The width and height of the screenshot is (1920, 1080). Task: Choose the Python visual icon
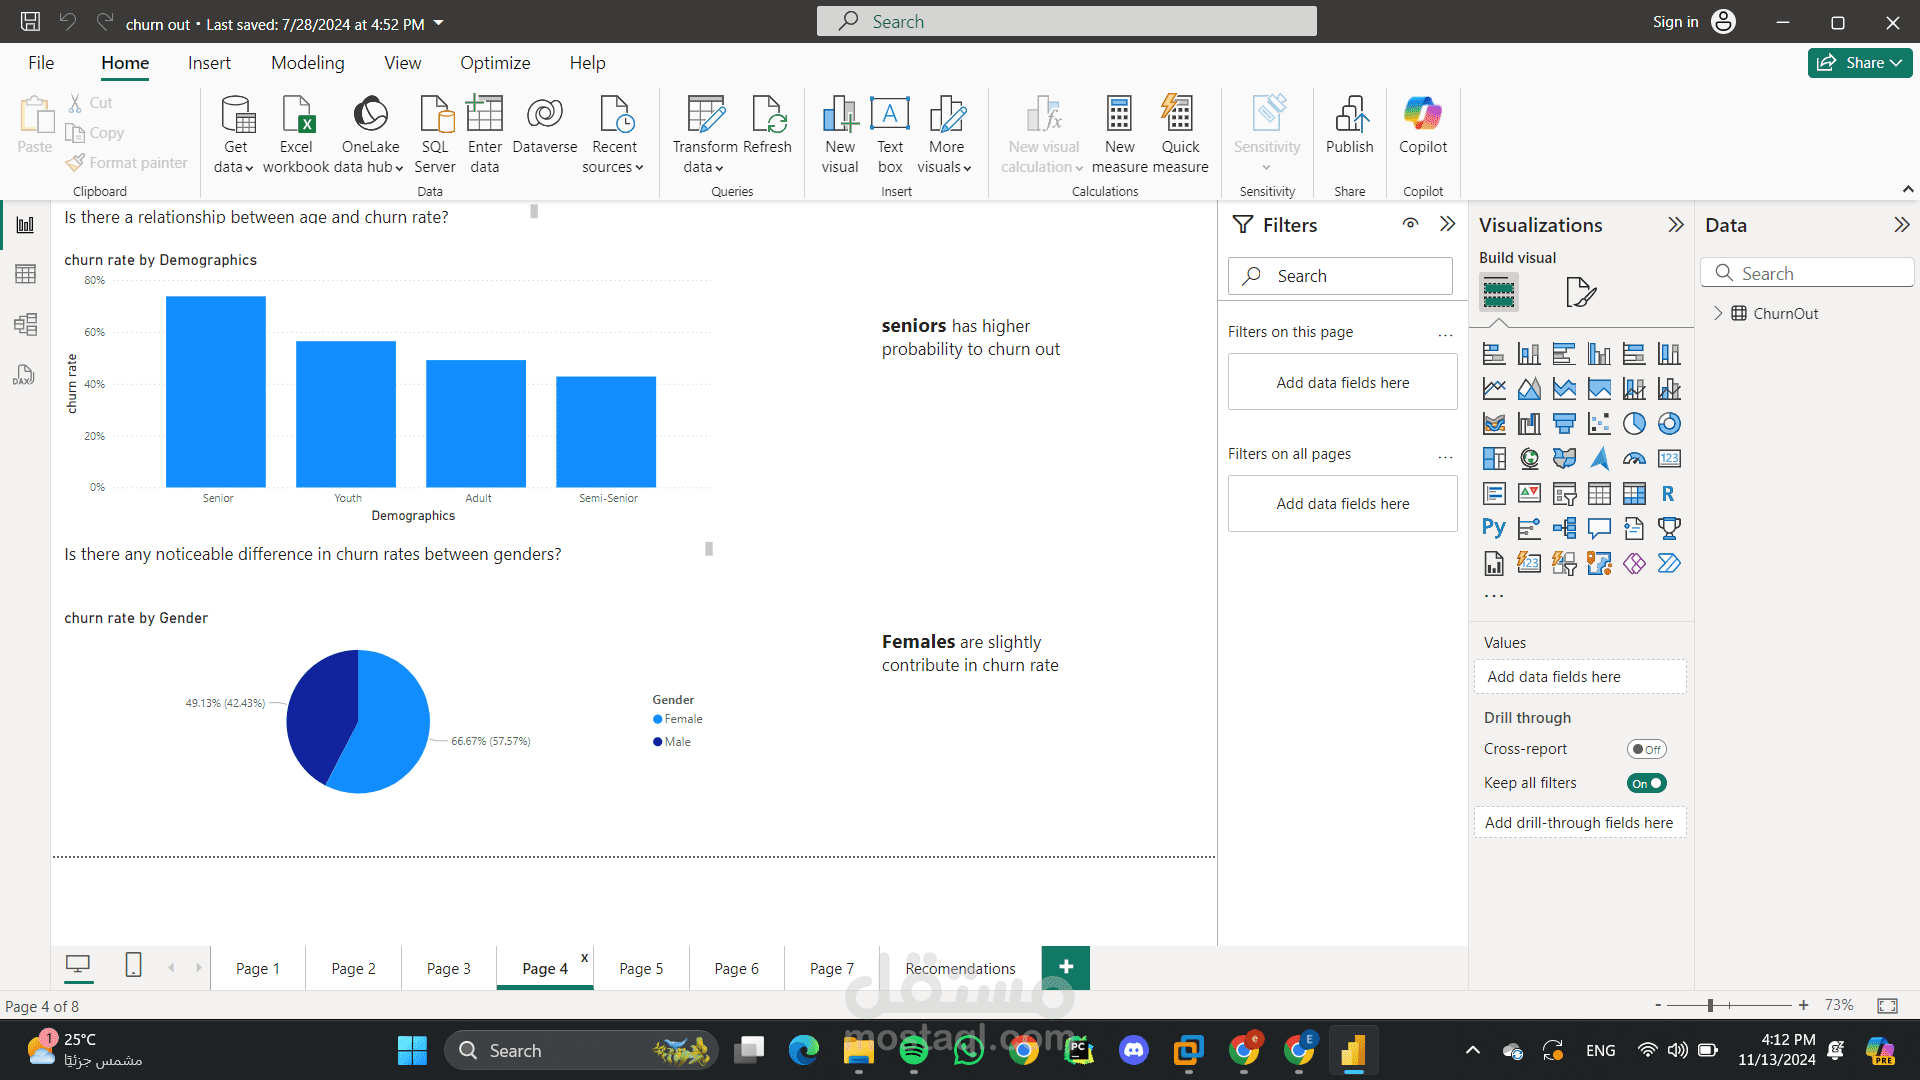pos(1494,528)
